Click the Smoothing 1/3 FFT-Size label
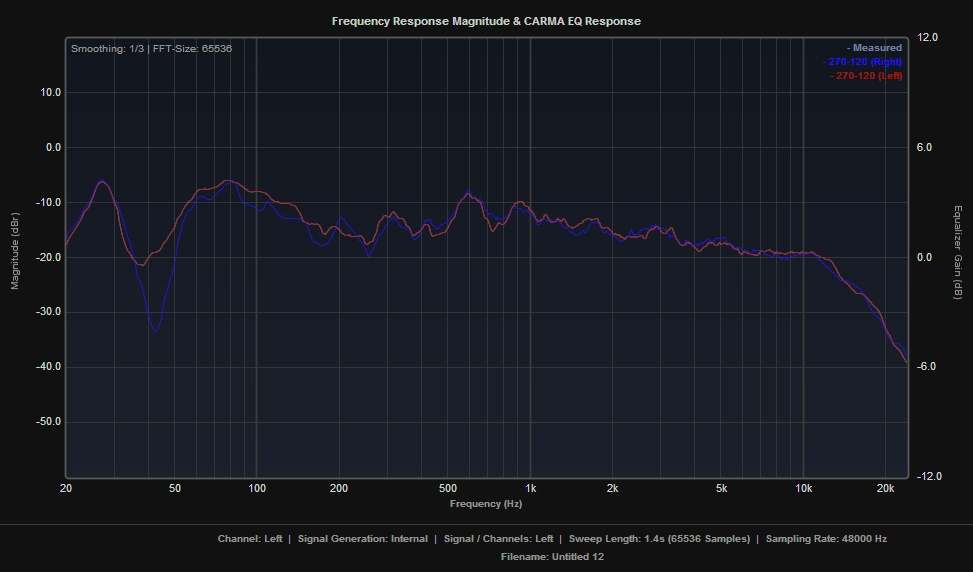 click(151, 48)
